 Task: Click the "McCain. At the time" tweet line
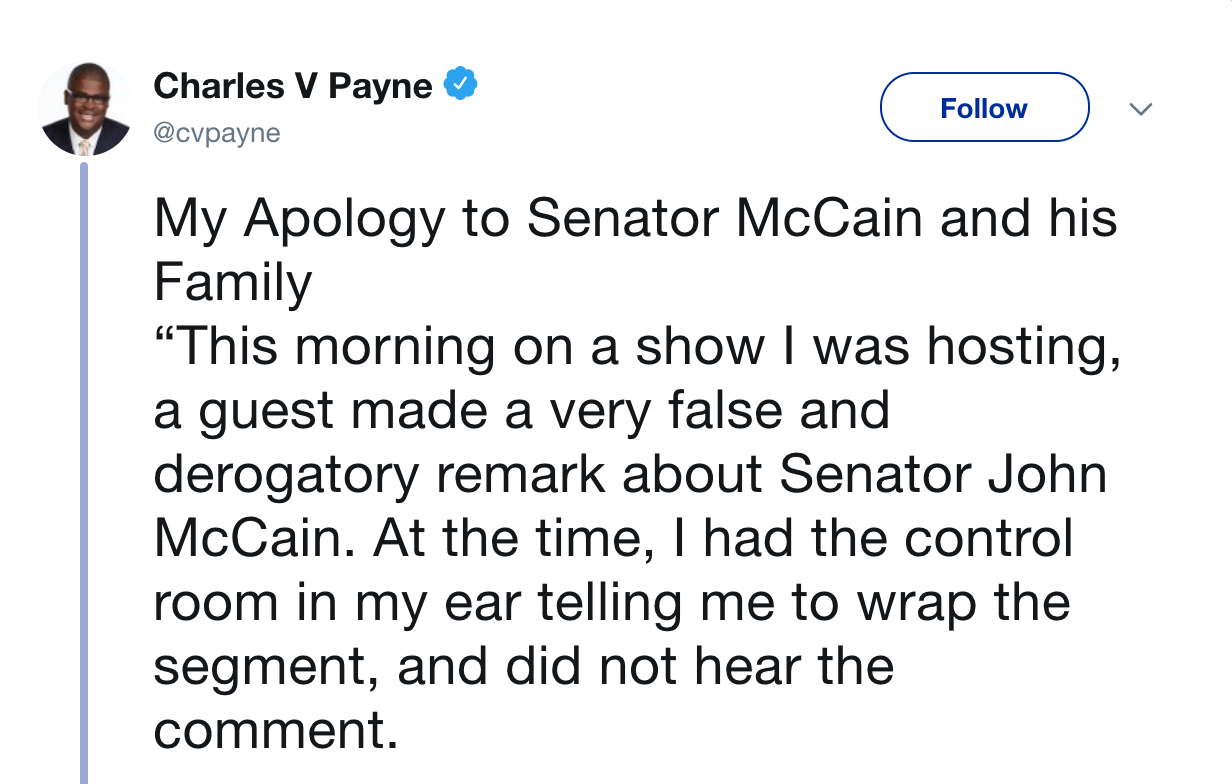(x=613, y=539)
